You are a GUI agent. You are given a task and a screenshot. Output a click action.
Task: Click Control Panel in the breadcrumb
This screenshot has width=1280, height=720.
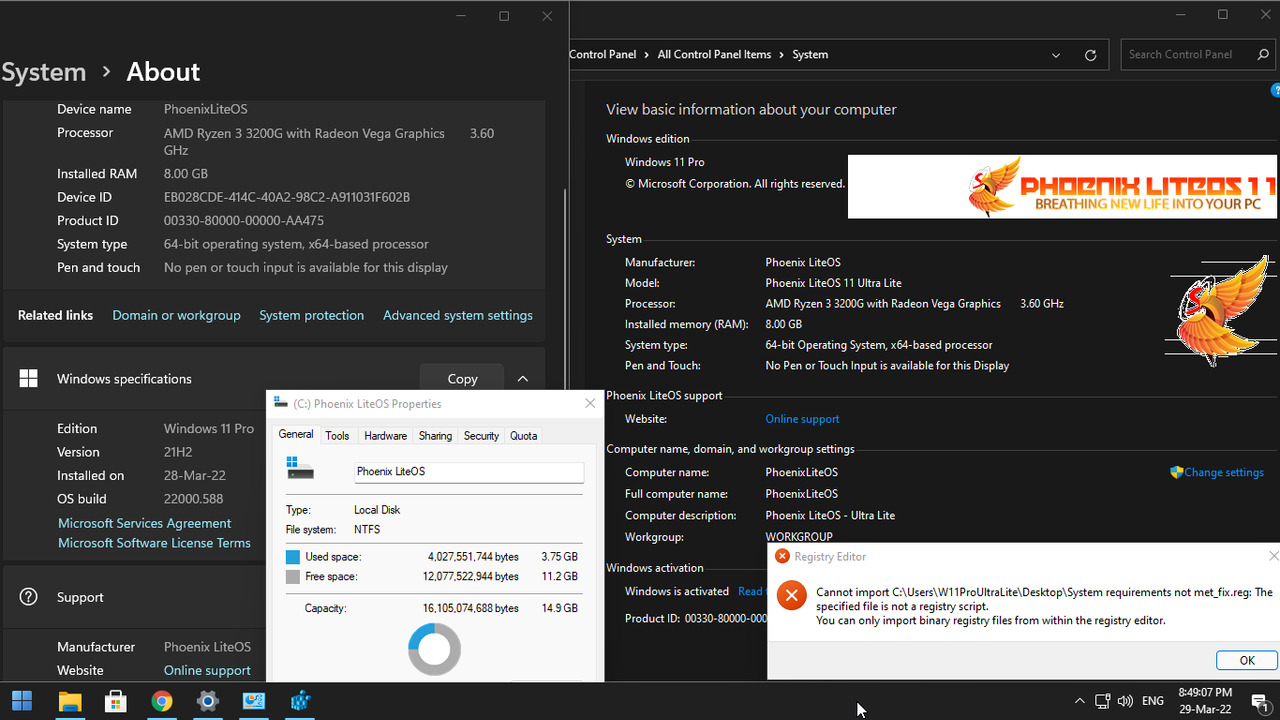click(x=602, y=55)
